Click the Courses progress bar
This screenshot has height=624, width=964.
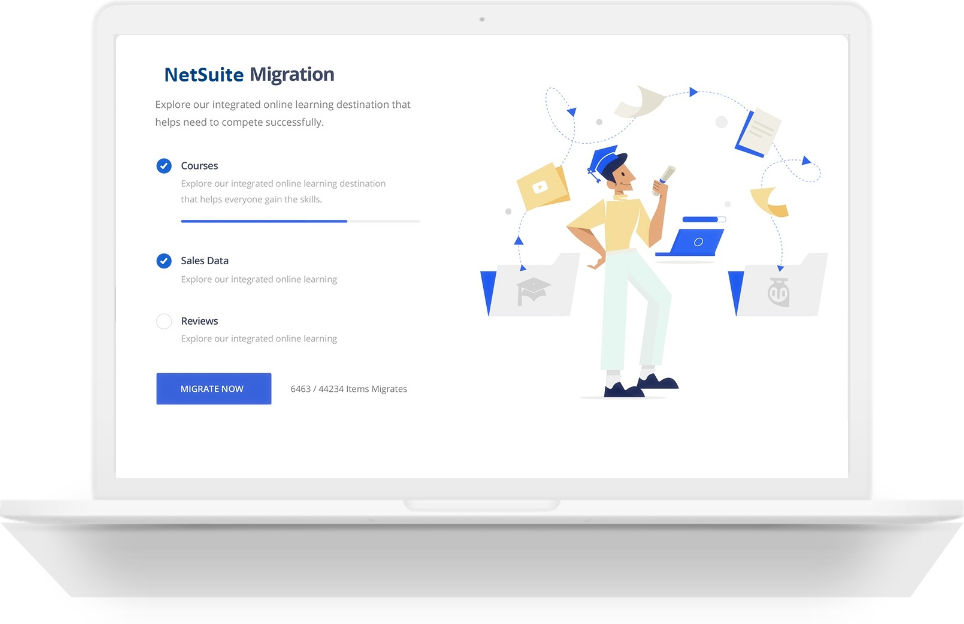(x=300, y=221)
